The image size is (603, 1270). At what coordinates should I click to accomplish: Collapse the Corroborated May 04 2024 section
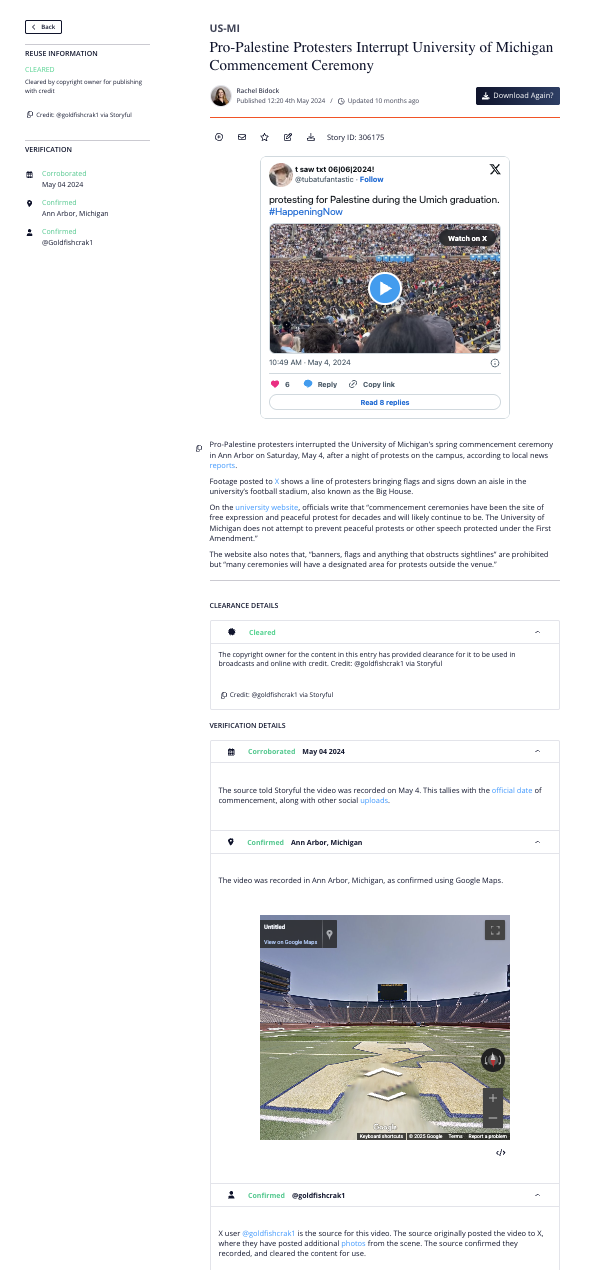[538, 751]
